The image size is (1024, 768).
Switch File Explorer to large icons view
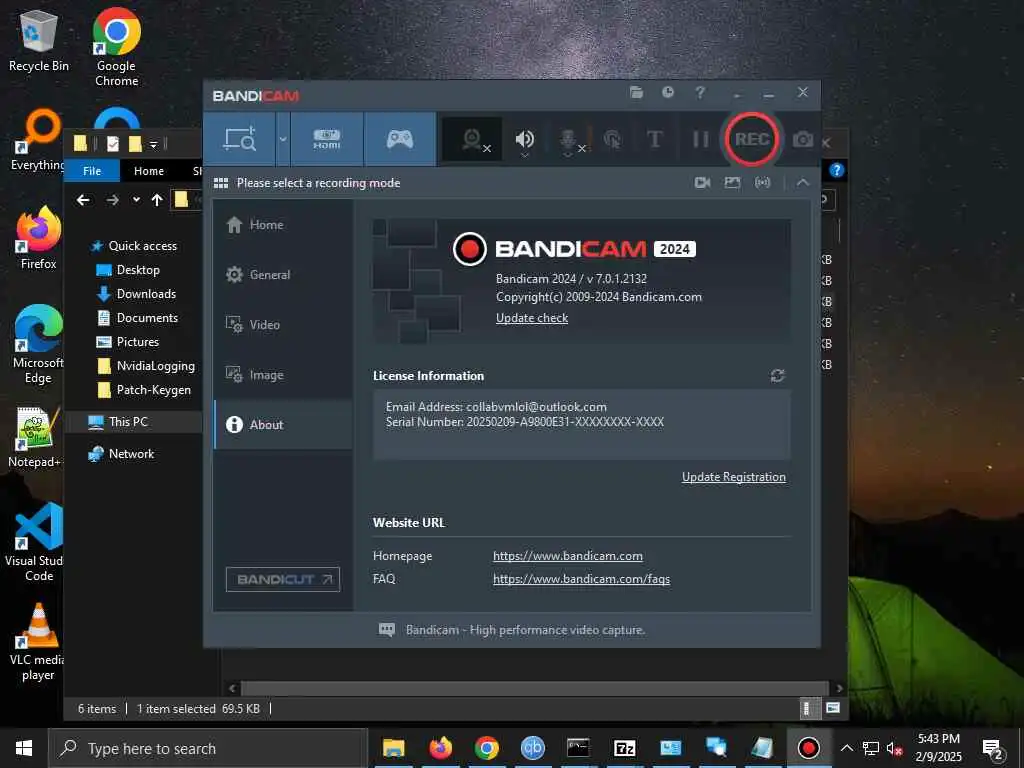point(833,708)
